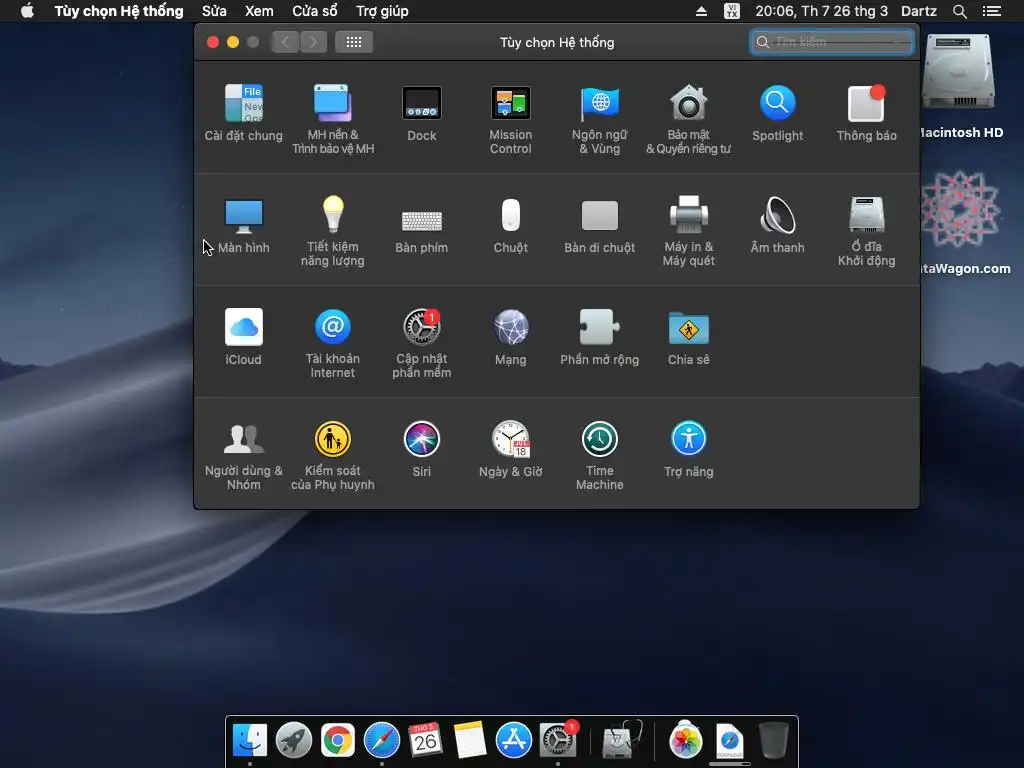Open Máy in & Máy quét pane

(688, 231)
